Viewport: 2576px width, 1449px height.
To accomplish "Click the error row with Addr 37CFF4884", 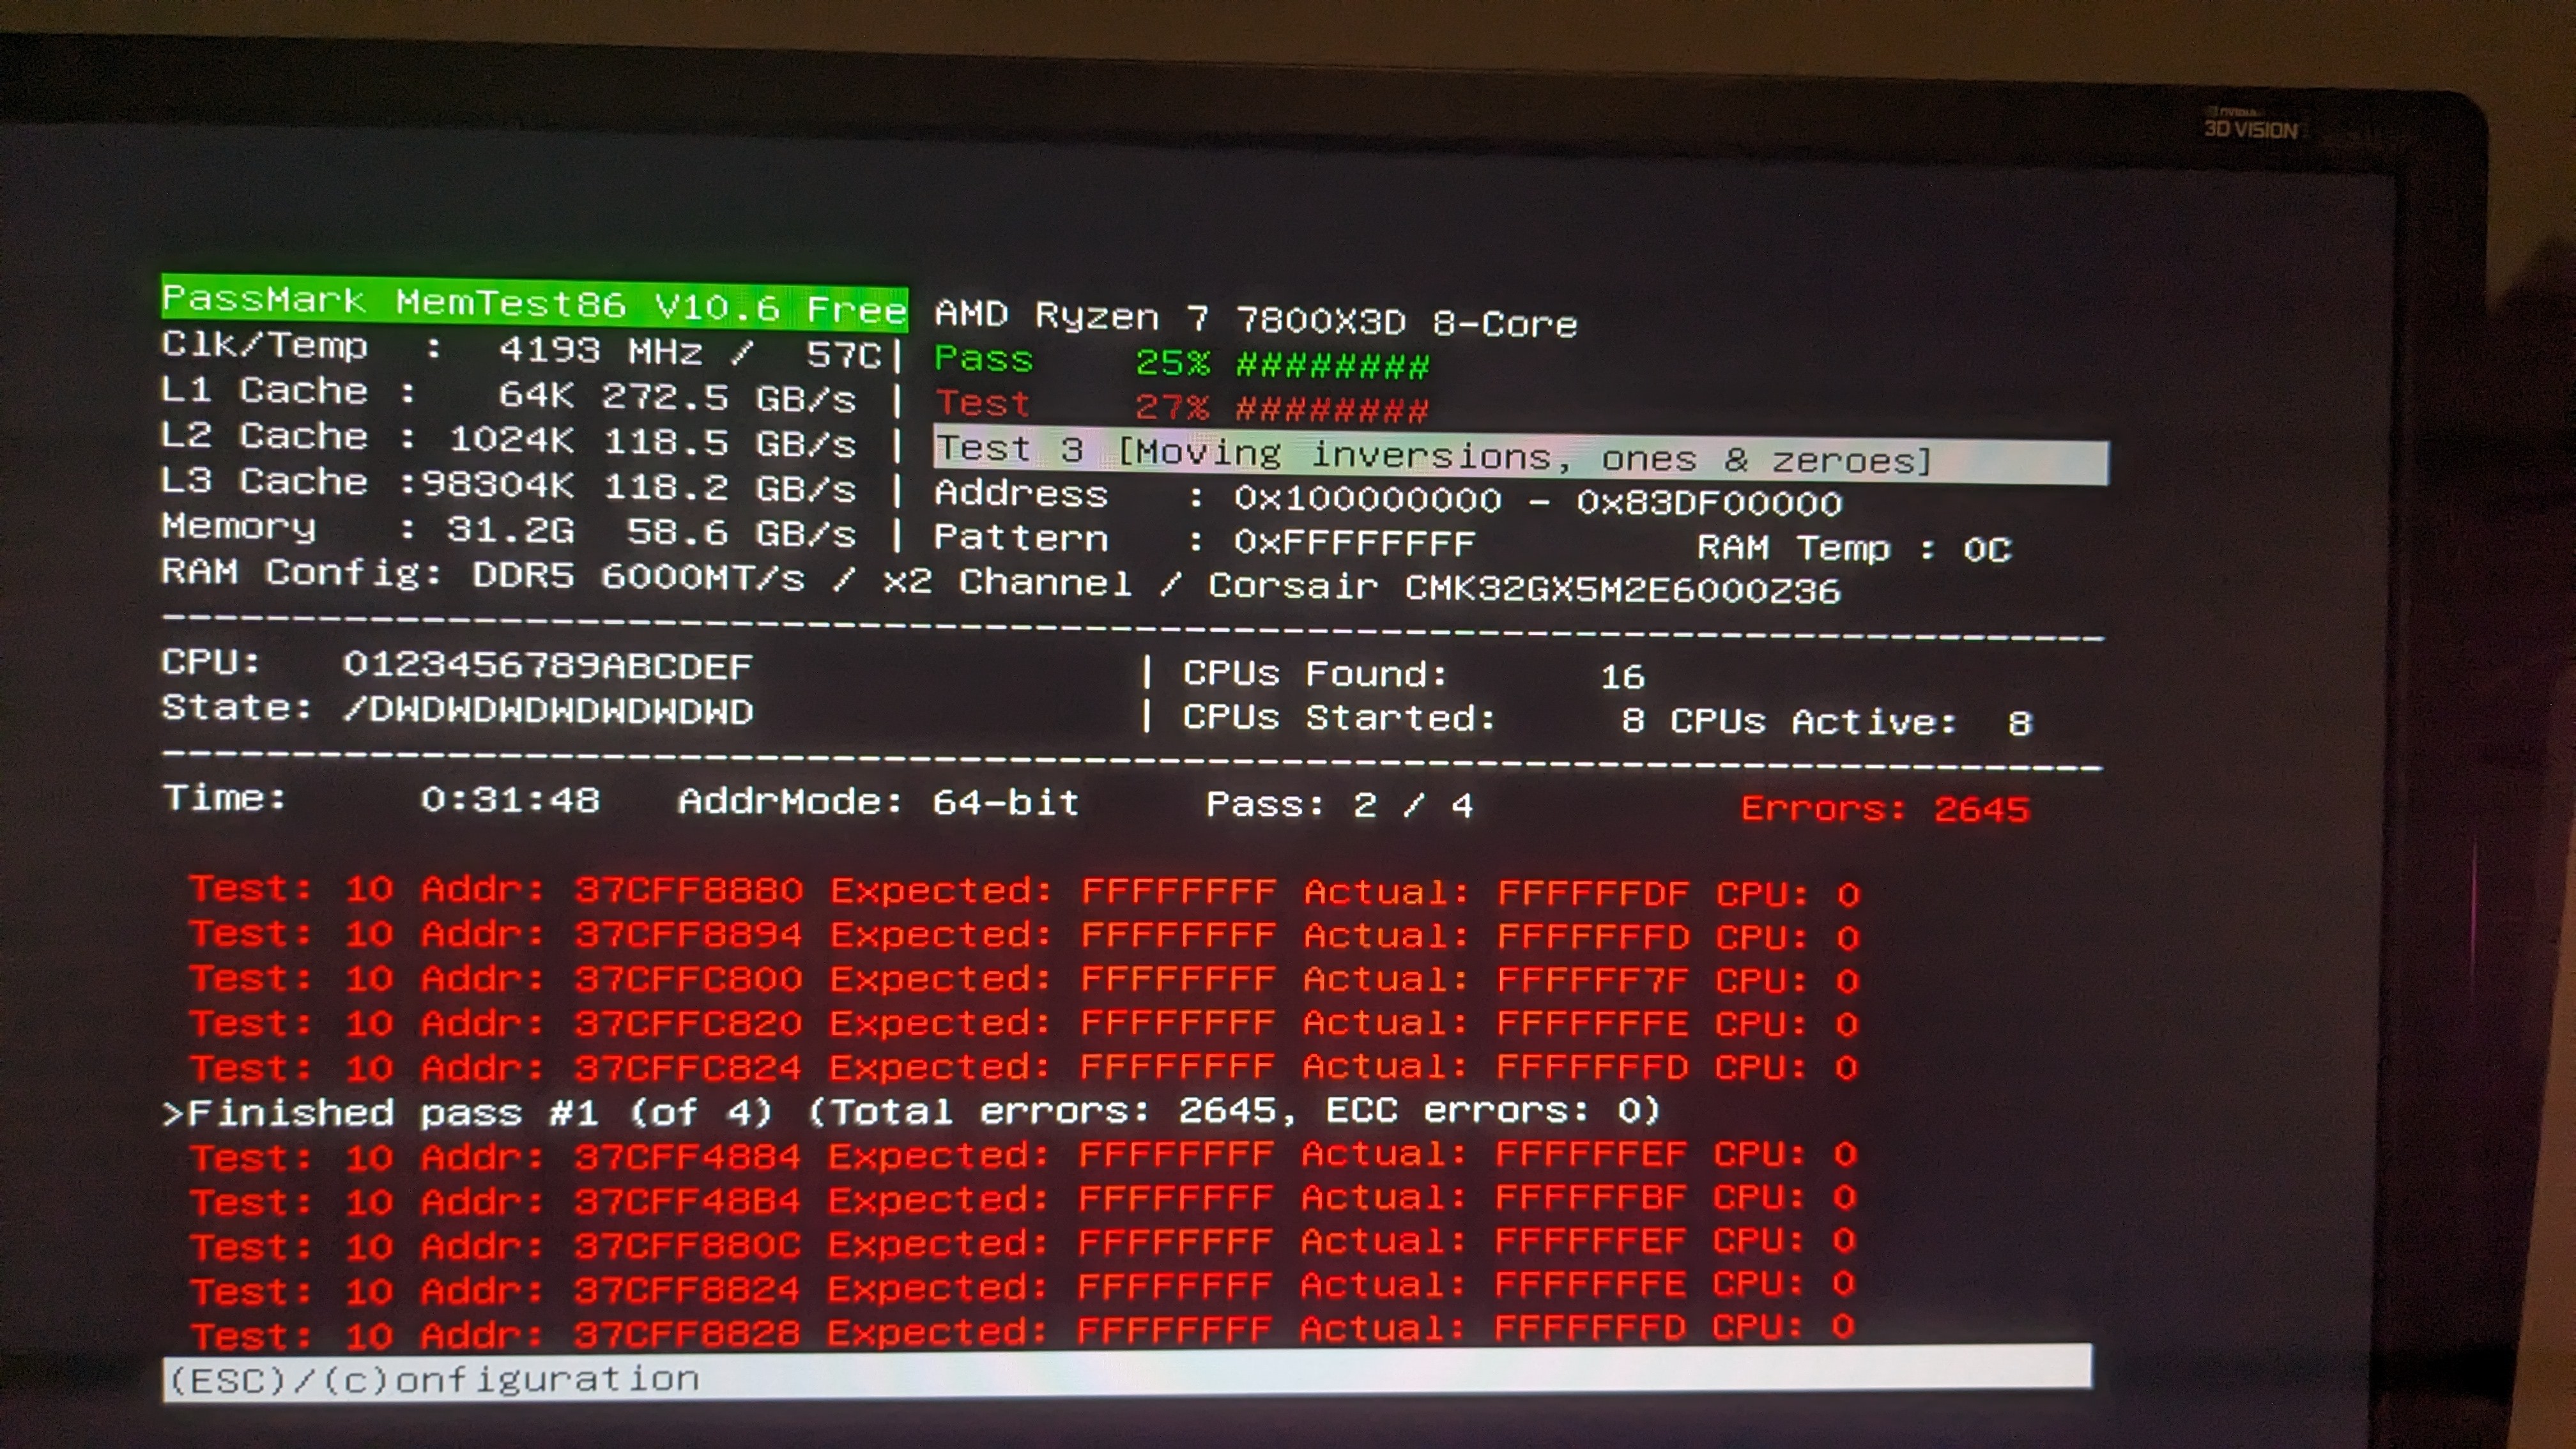I will pyautogui.click(x=1023, y=1155).
